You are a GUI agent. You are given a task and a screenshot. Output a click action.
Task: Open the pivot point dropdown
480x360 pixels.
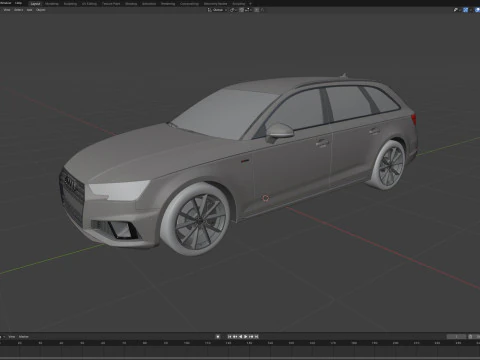click(233, 10)
